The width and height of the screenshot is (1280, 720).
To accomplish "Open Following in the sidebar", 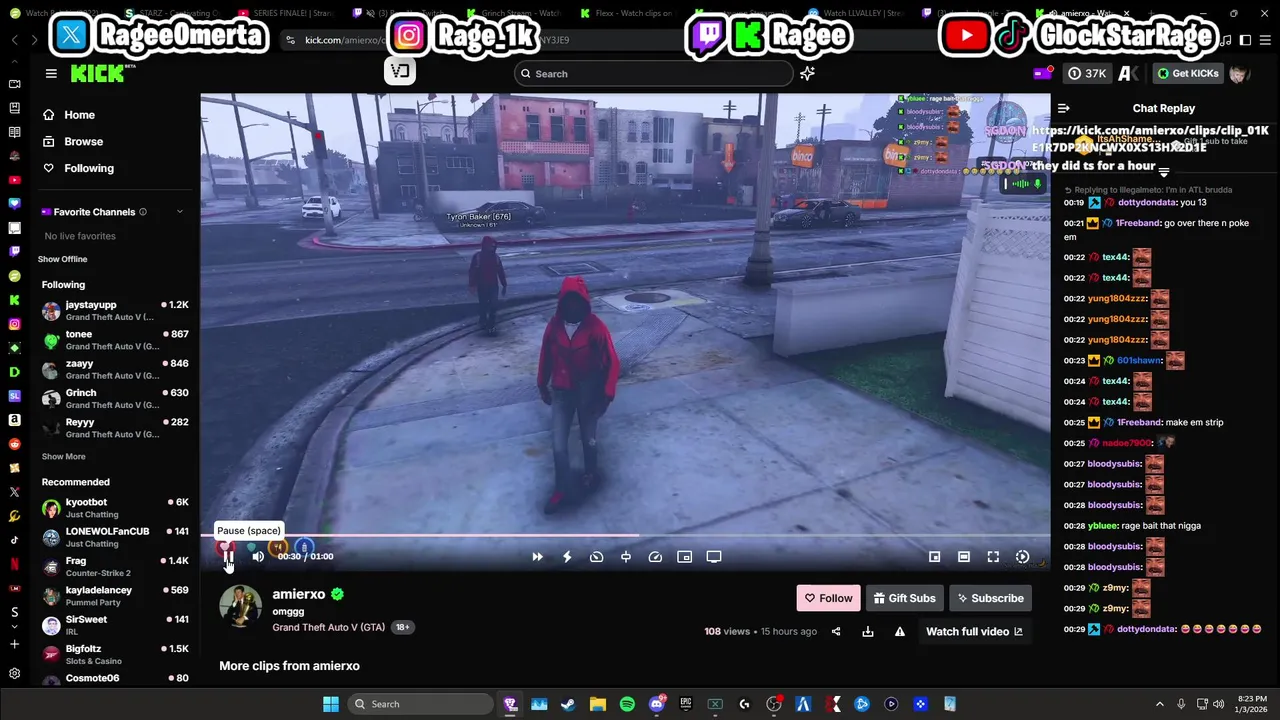I will [78, 168].
